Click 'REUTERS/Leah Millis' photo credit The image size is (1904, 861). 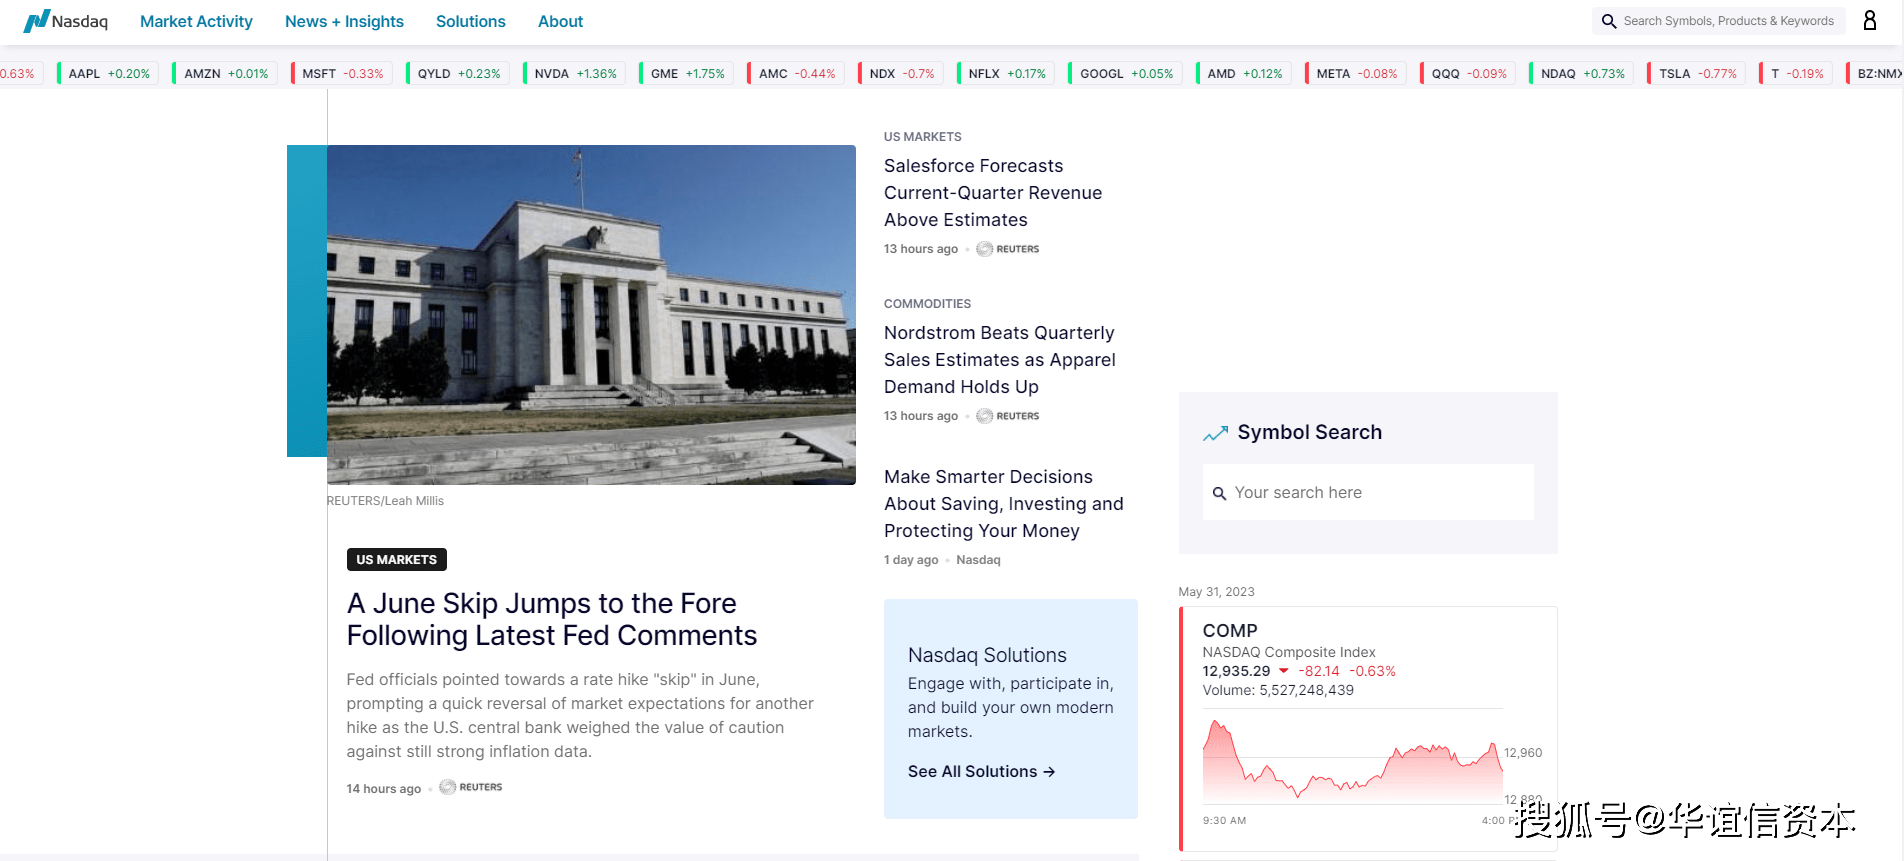coord(385,501)
